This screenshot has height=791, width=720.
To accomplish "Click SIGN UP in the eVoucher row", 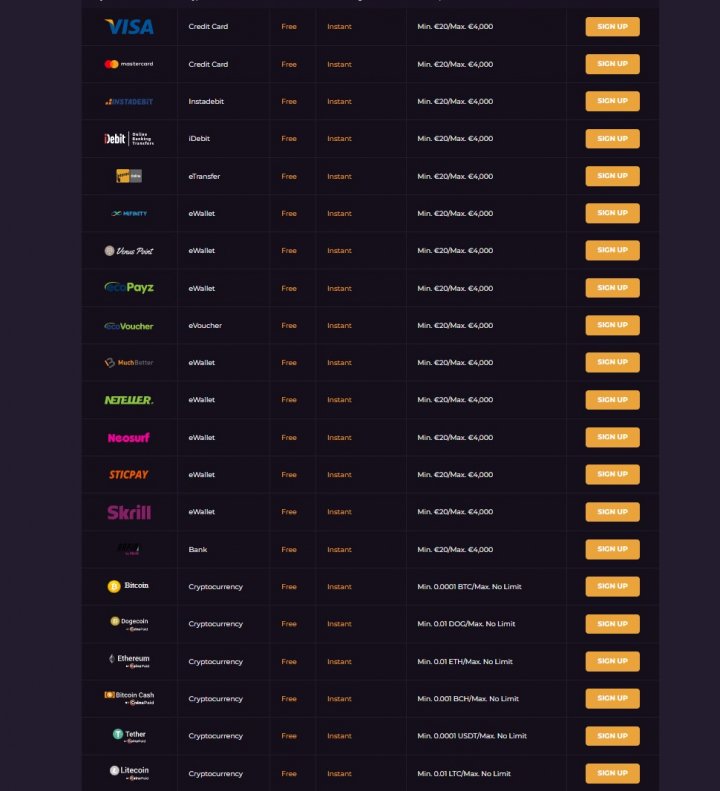I will click(x=612, y=325).
